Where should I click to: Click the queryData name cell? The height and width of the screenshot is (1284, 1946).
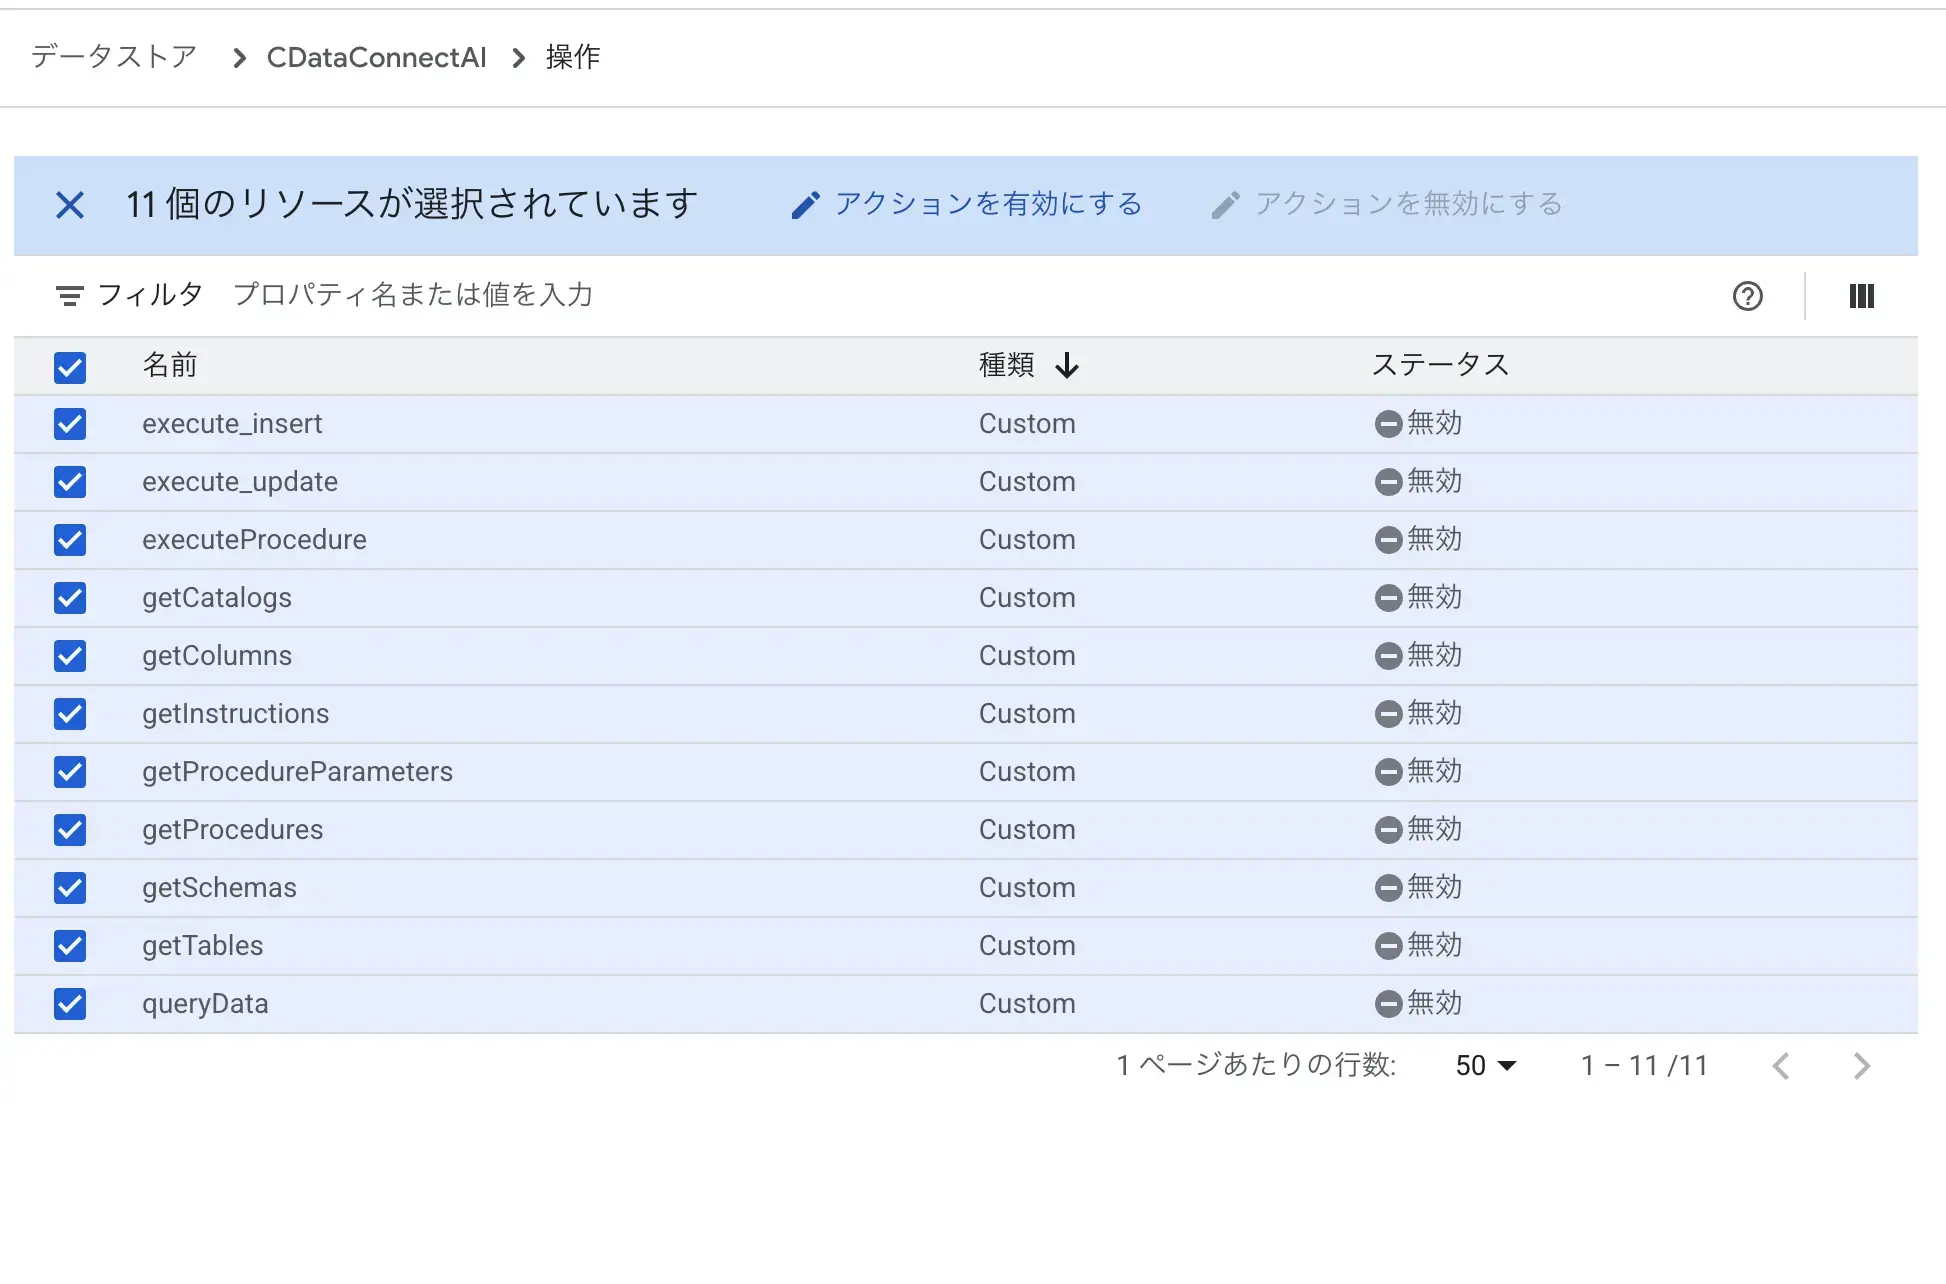pyautogui.click(x=205, y=1004)
